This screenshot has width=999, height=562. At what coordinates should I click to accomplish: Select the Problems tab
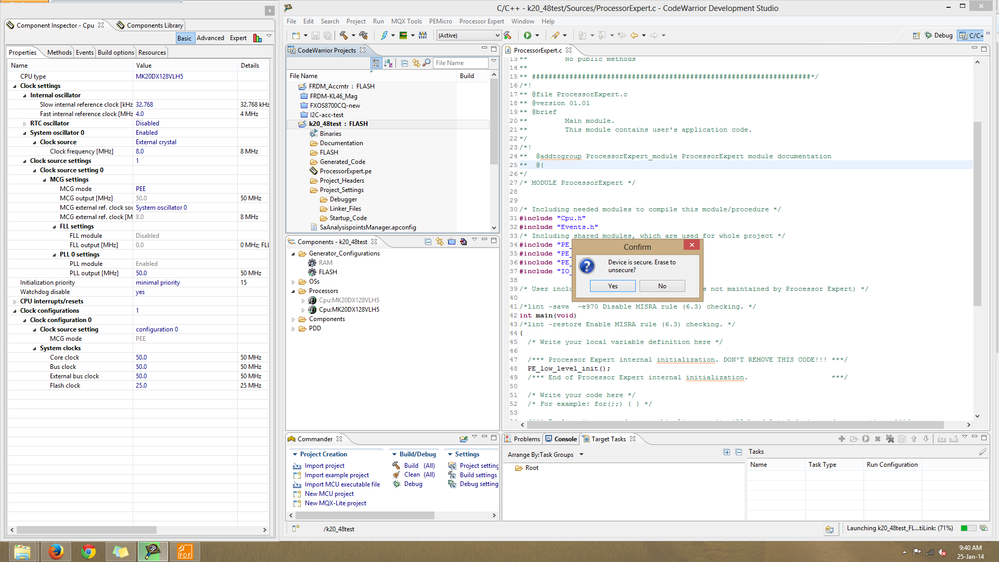coord(522,439)
